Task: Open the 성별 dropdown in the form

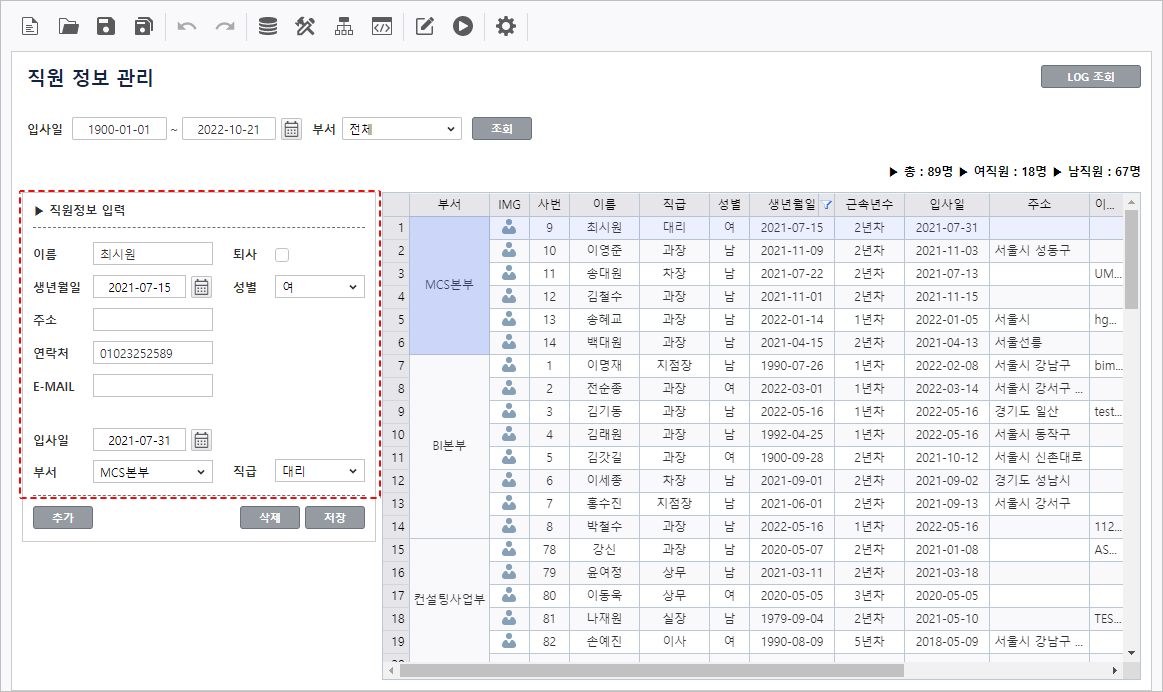Action: click(319, 288)
